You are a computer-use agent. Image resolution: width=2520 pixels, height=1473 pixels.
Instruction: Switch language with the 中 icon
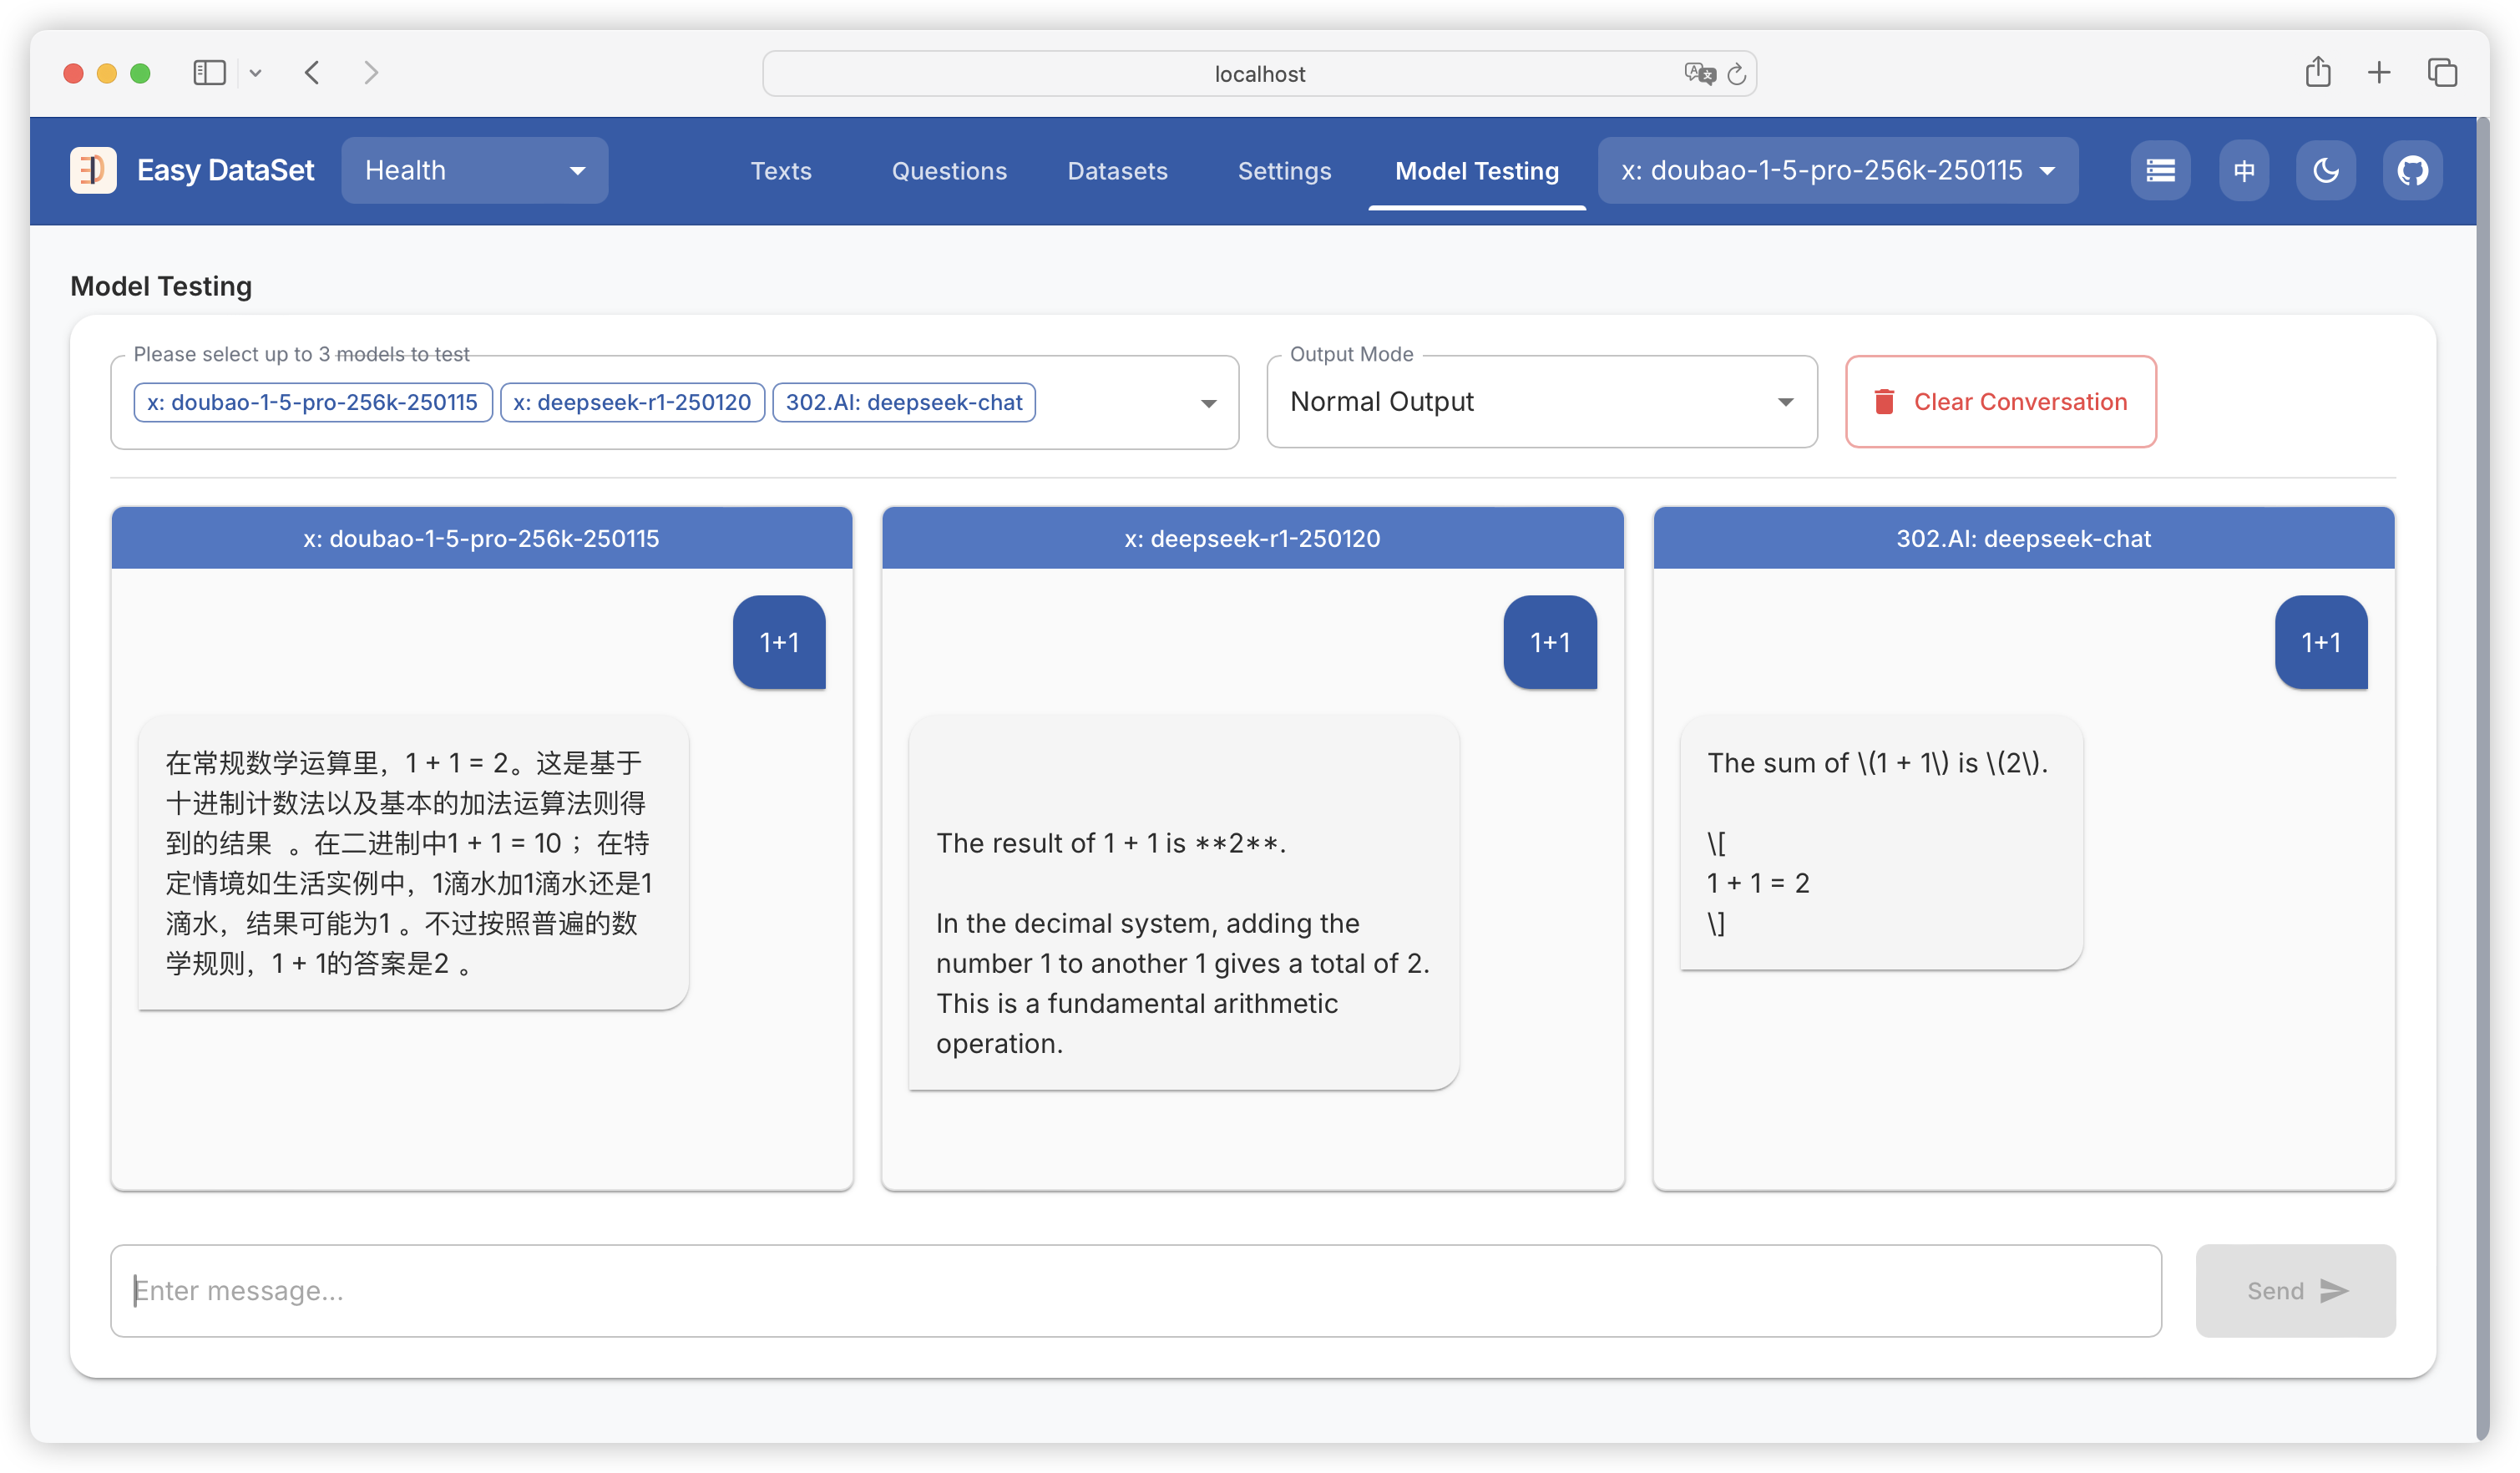click(2243, 171)
